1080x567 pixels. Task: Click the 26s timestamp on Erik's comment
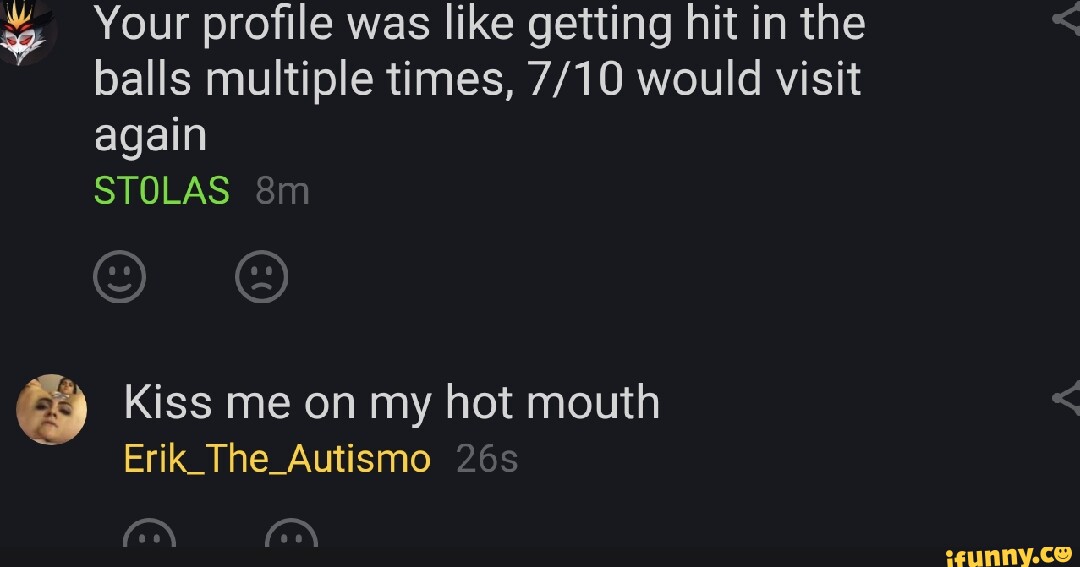pos(487,459)
